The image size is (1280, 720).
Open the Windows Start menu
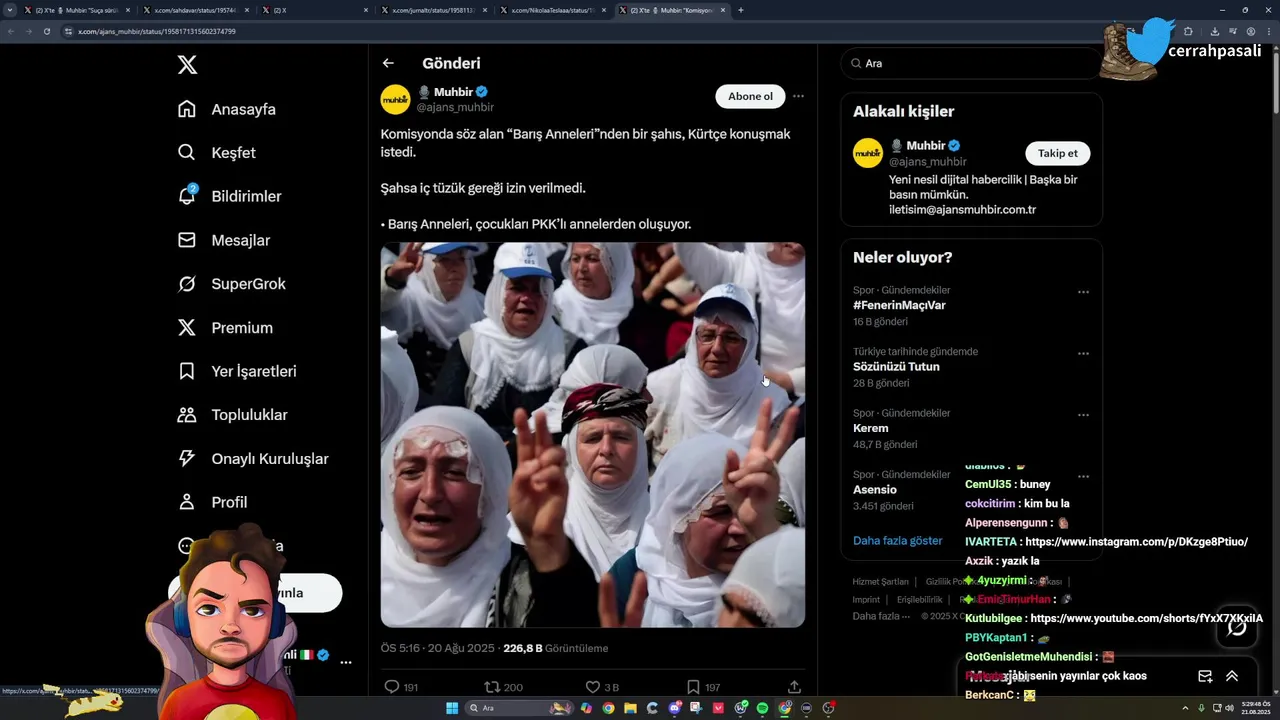click(x=452, y=708)
